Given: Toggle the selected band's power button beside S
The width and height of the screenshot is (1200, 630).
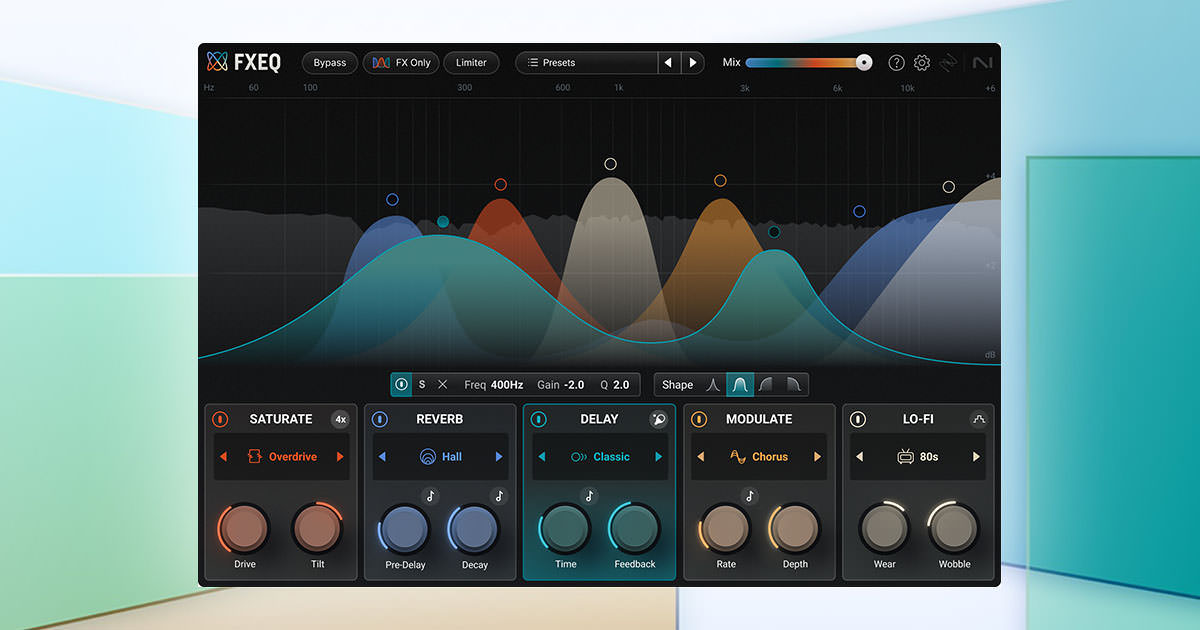Looking at the screenshot, I should point(402,385).
